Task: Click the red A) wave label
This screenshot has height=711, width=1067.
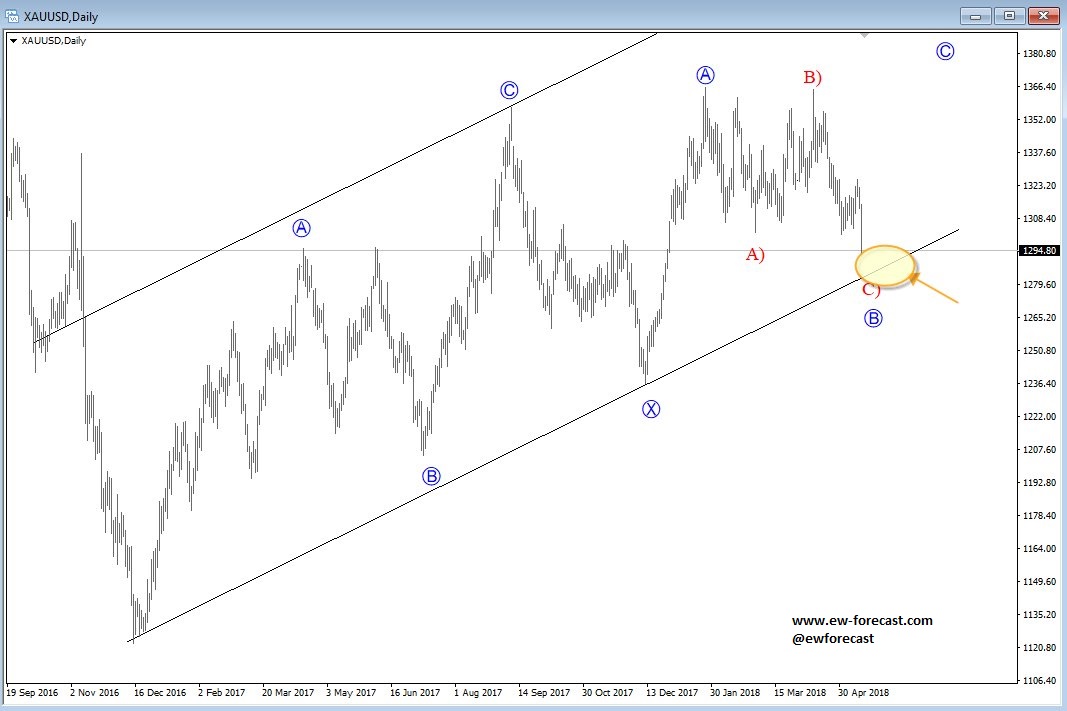Action: click(755, 254)
